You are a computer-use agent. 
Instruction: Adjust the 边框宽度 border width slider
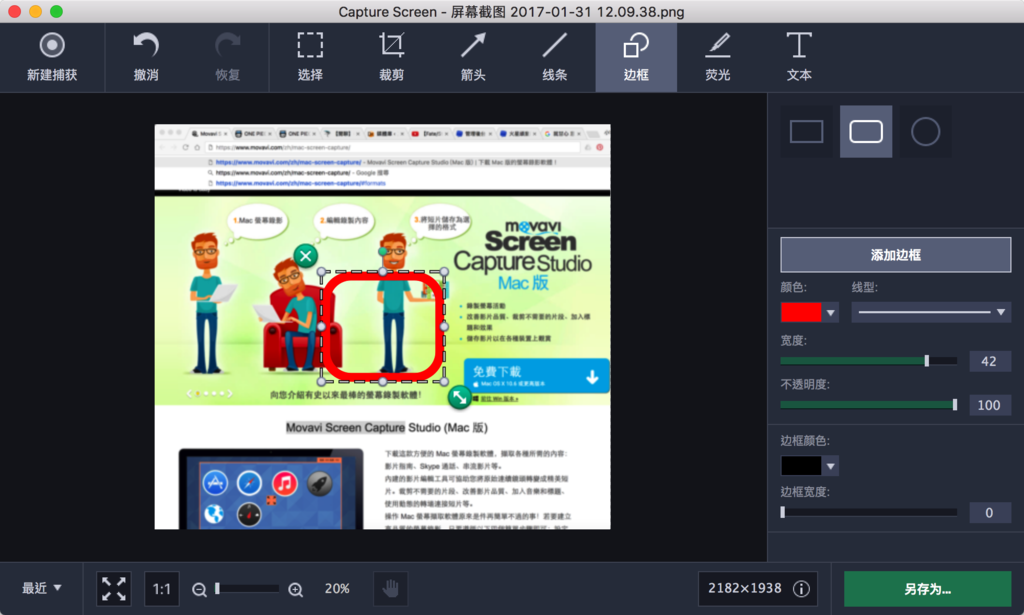coord(869,512)
